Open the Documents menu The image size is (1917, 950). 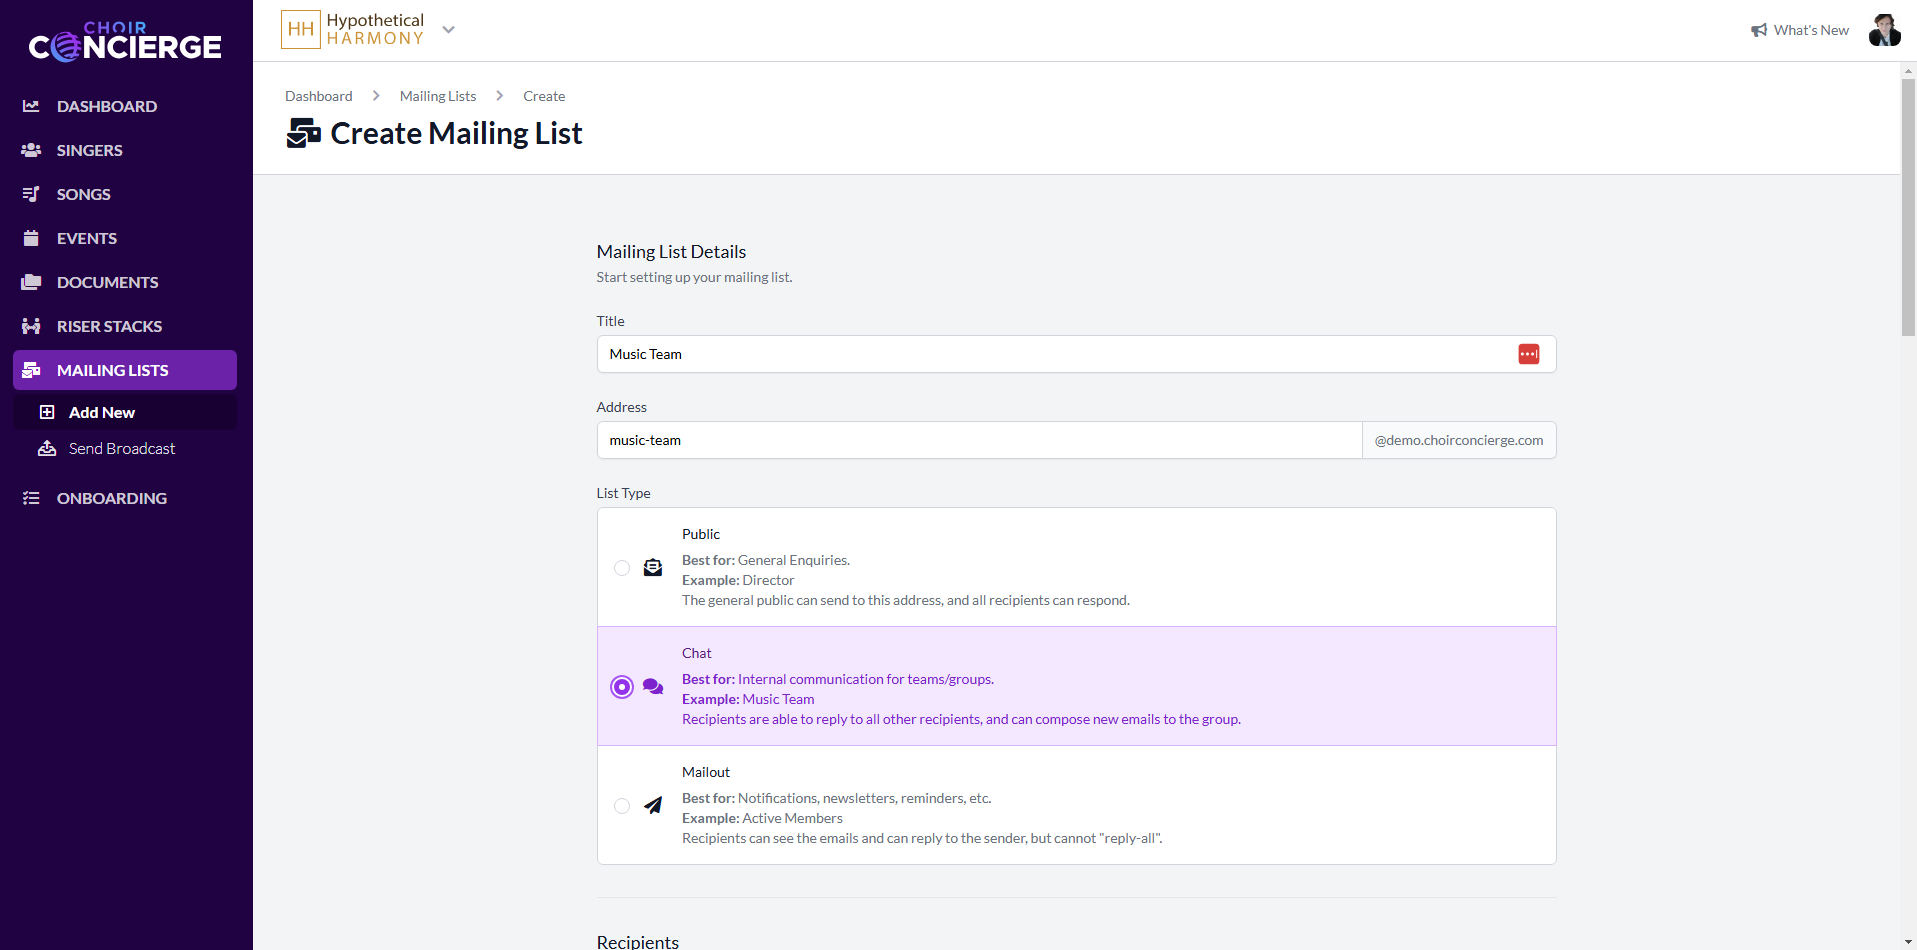[125, 282]
